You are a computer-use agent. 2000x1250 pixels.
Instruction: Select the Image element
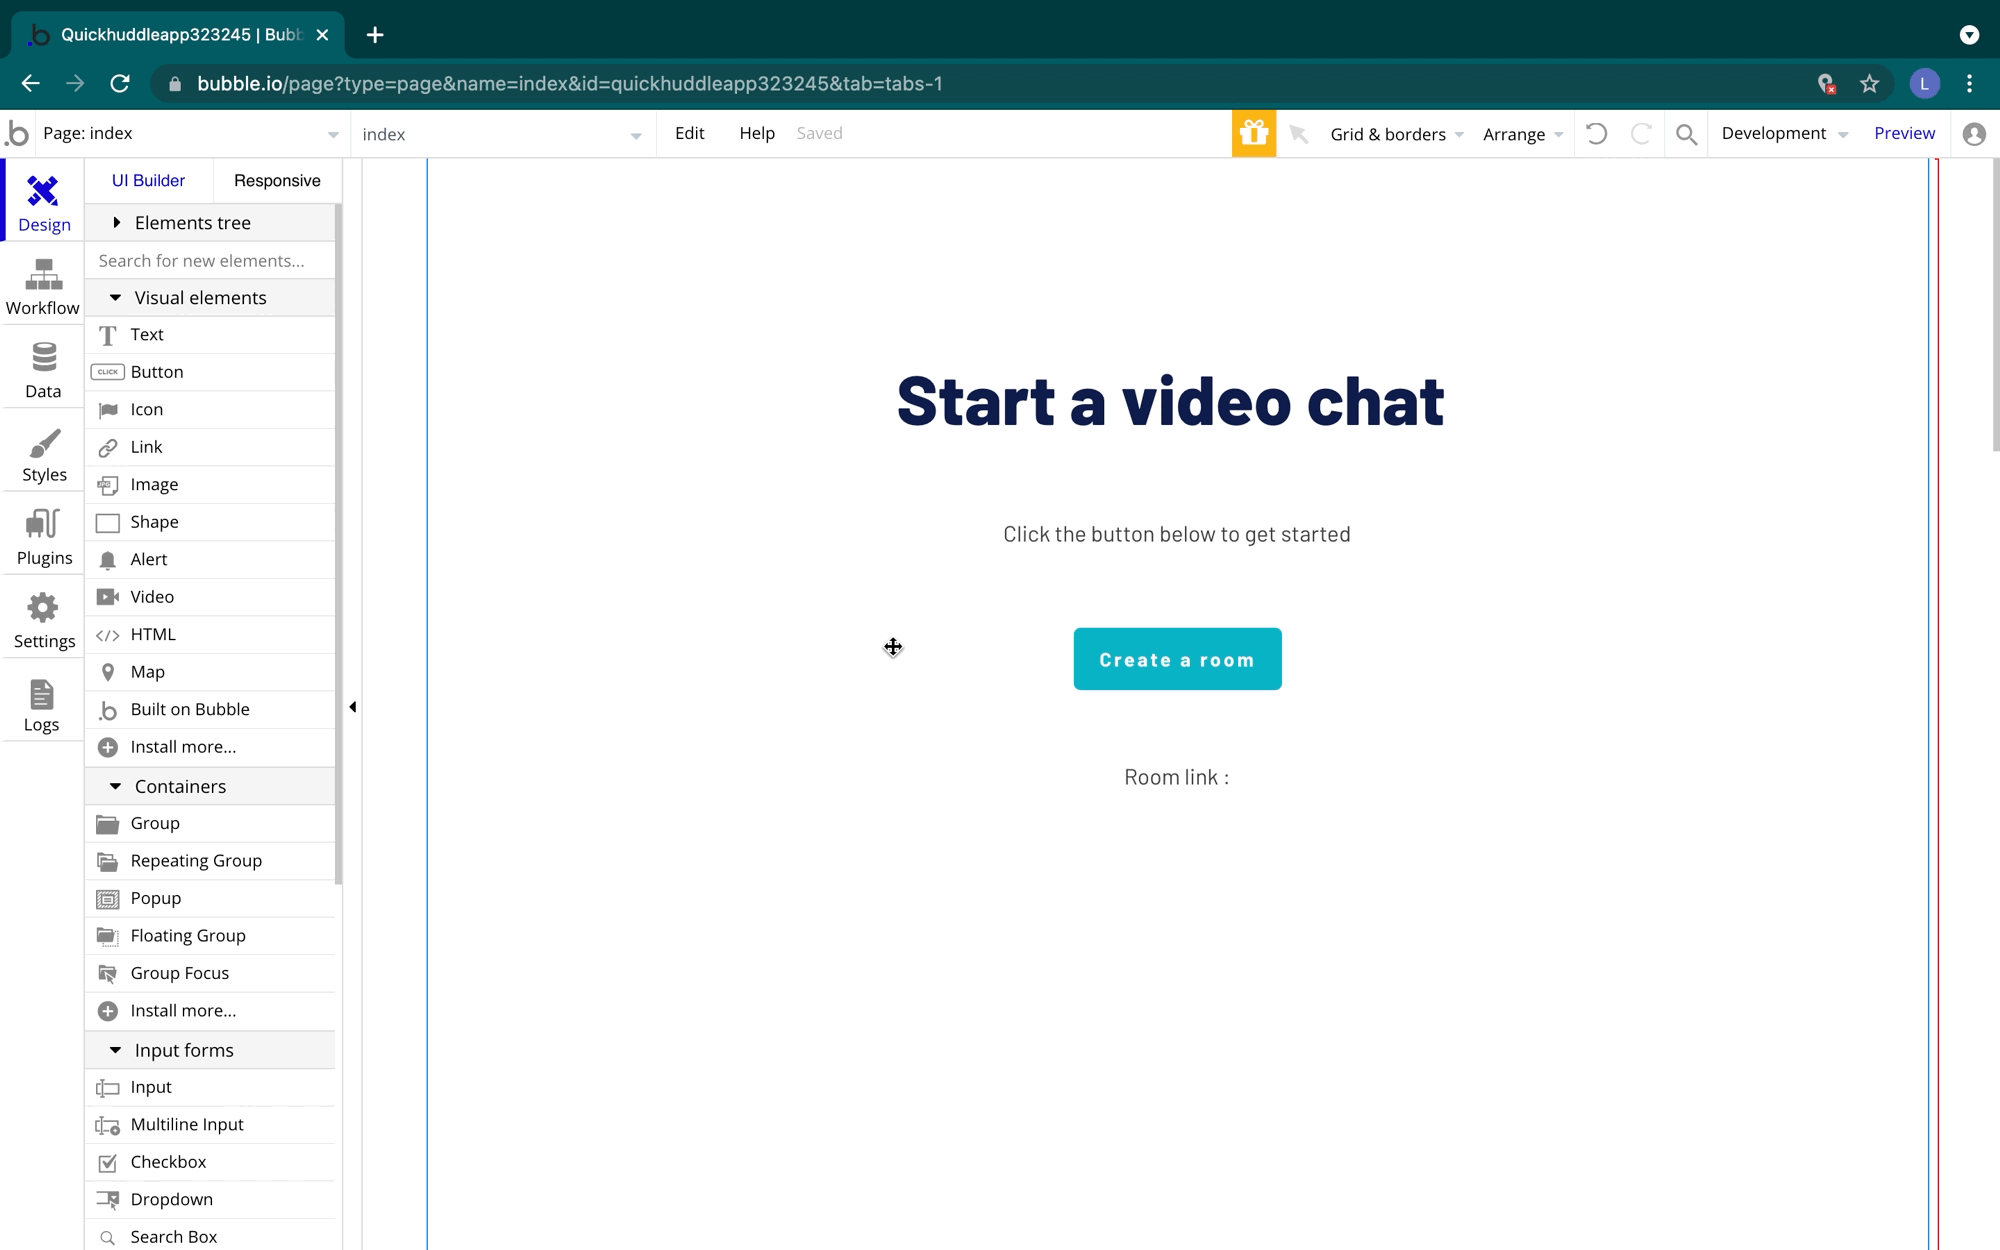(210, 485)
